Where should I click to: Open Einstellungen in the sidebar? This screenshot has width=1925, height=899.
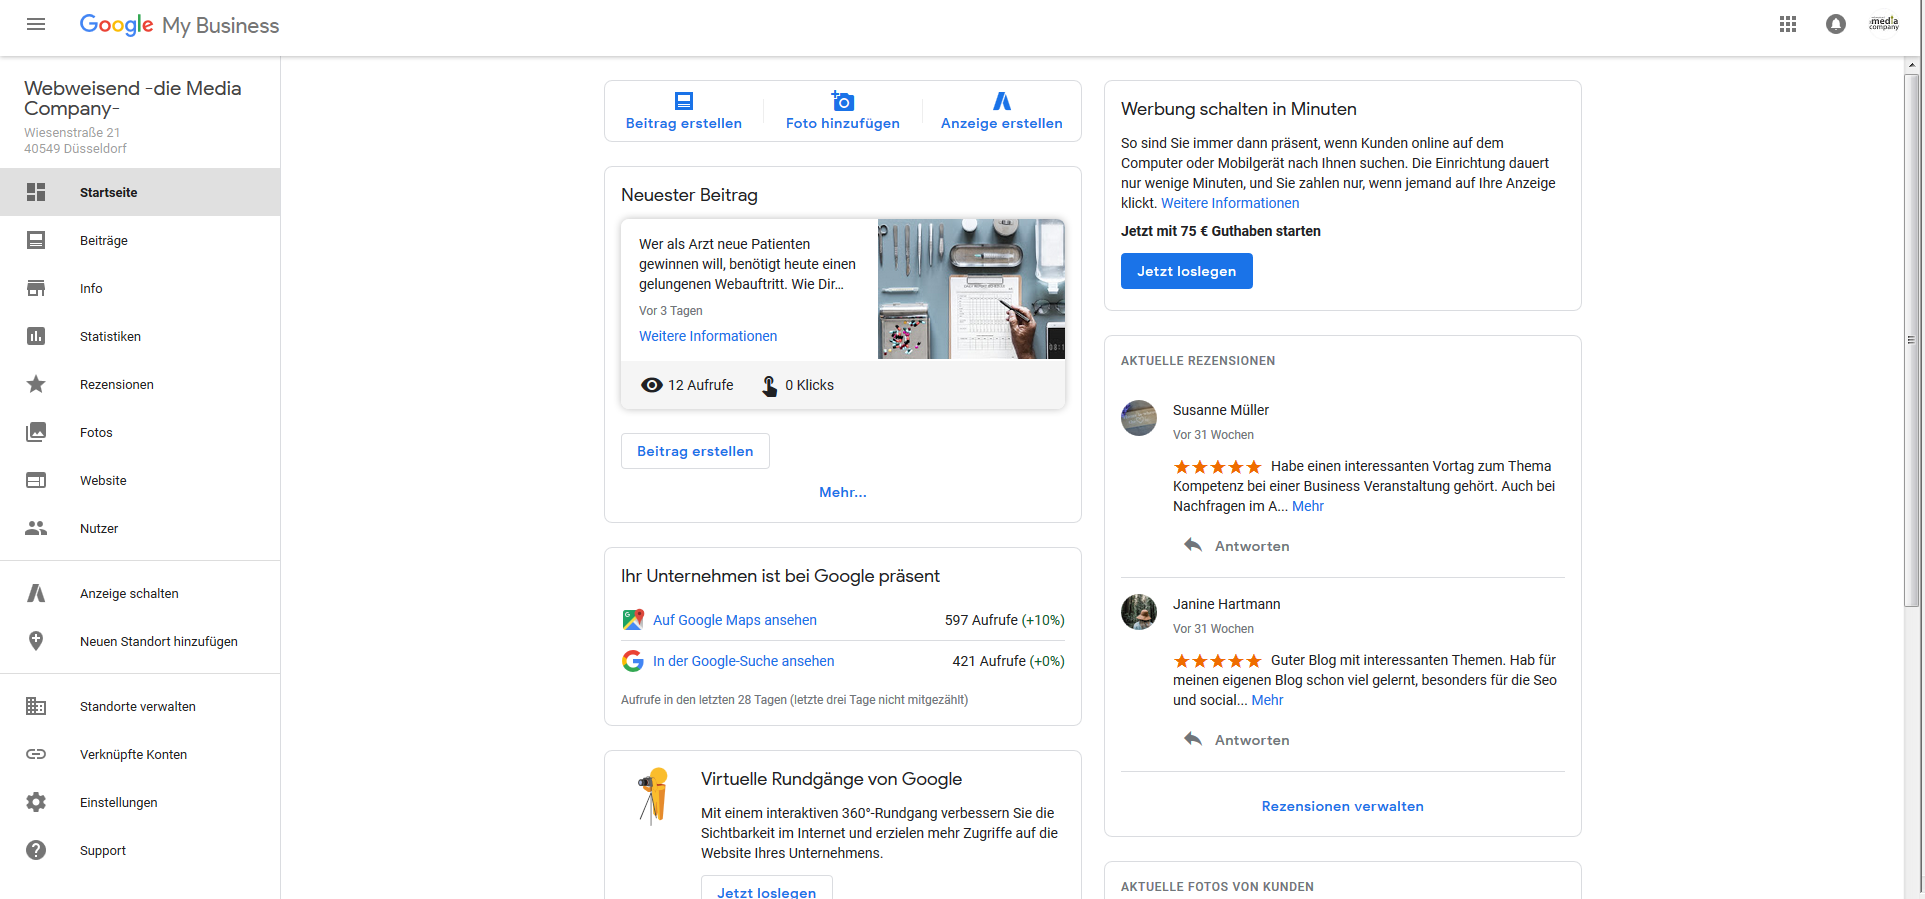140,802
